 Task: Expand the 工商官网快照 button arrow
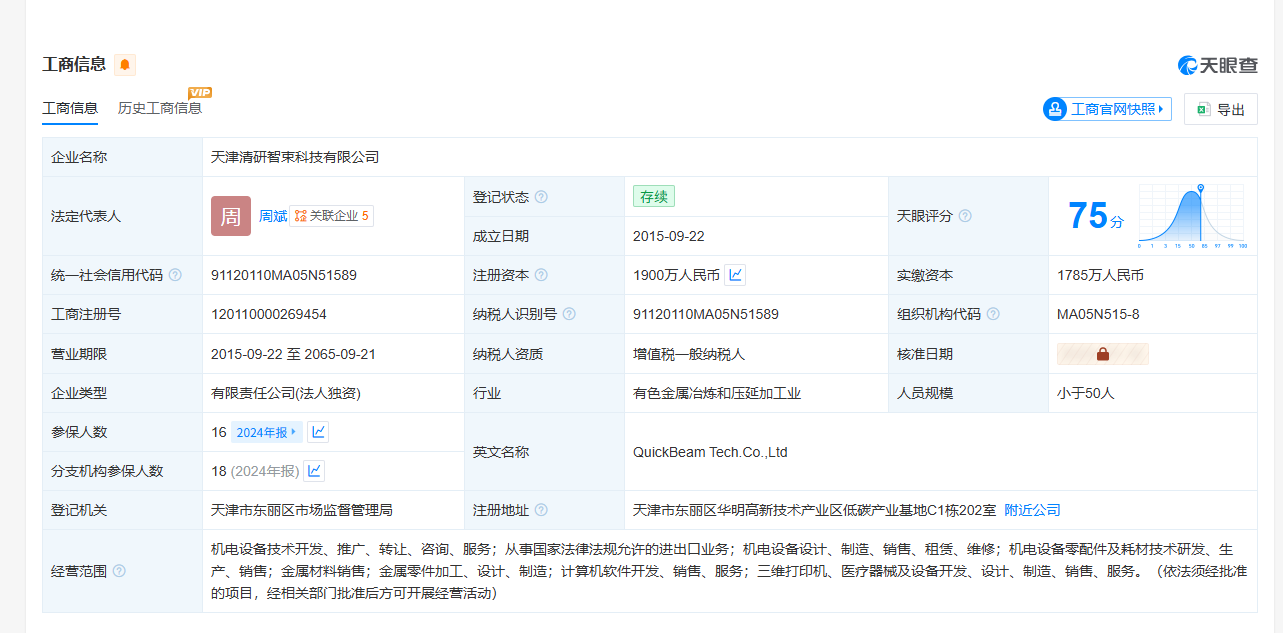[1160, 109]
